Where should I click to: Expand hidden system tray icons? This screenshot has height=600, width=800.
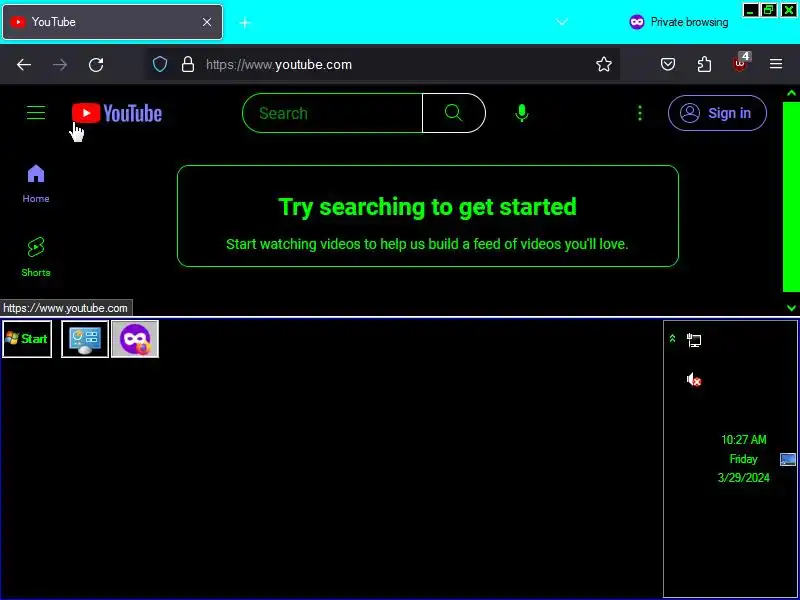pos(672,338)
